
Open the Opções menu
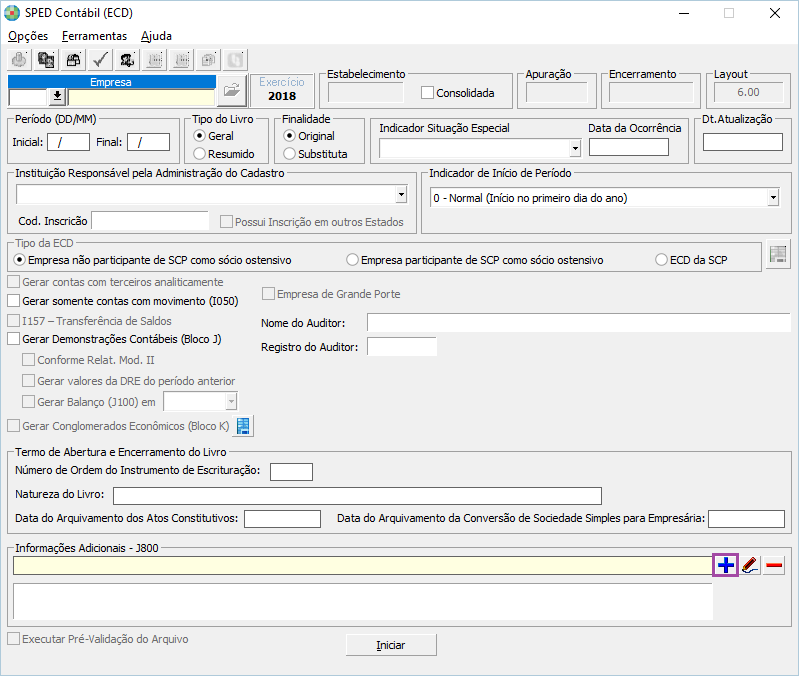point(28,36)
